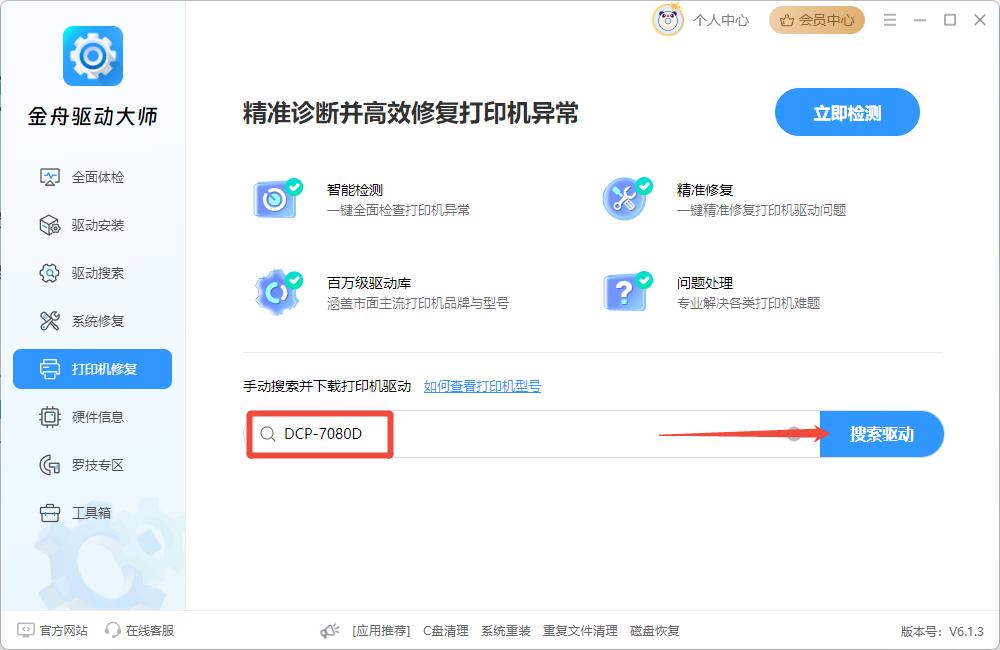Click the 立即检测 button

click(x=846, y=113)
